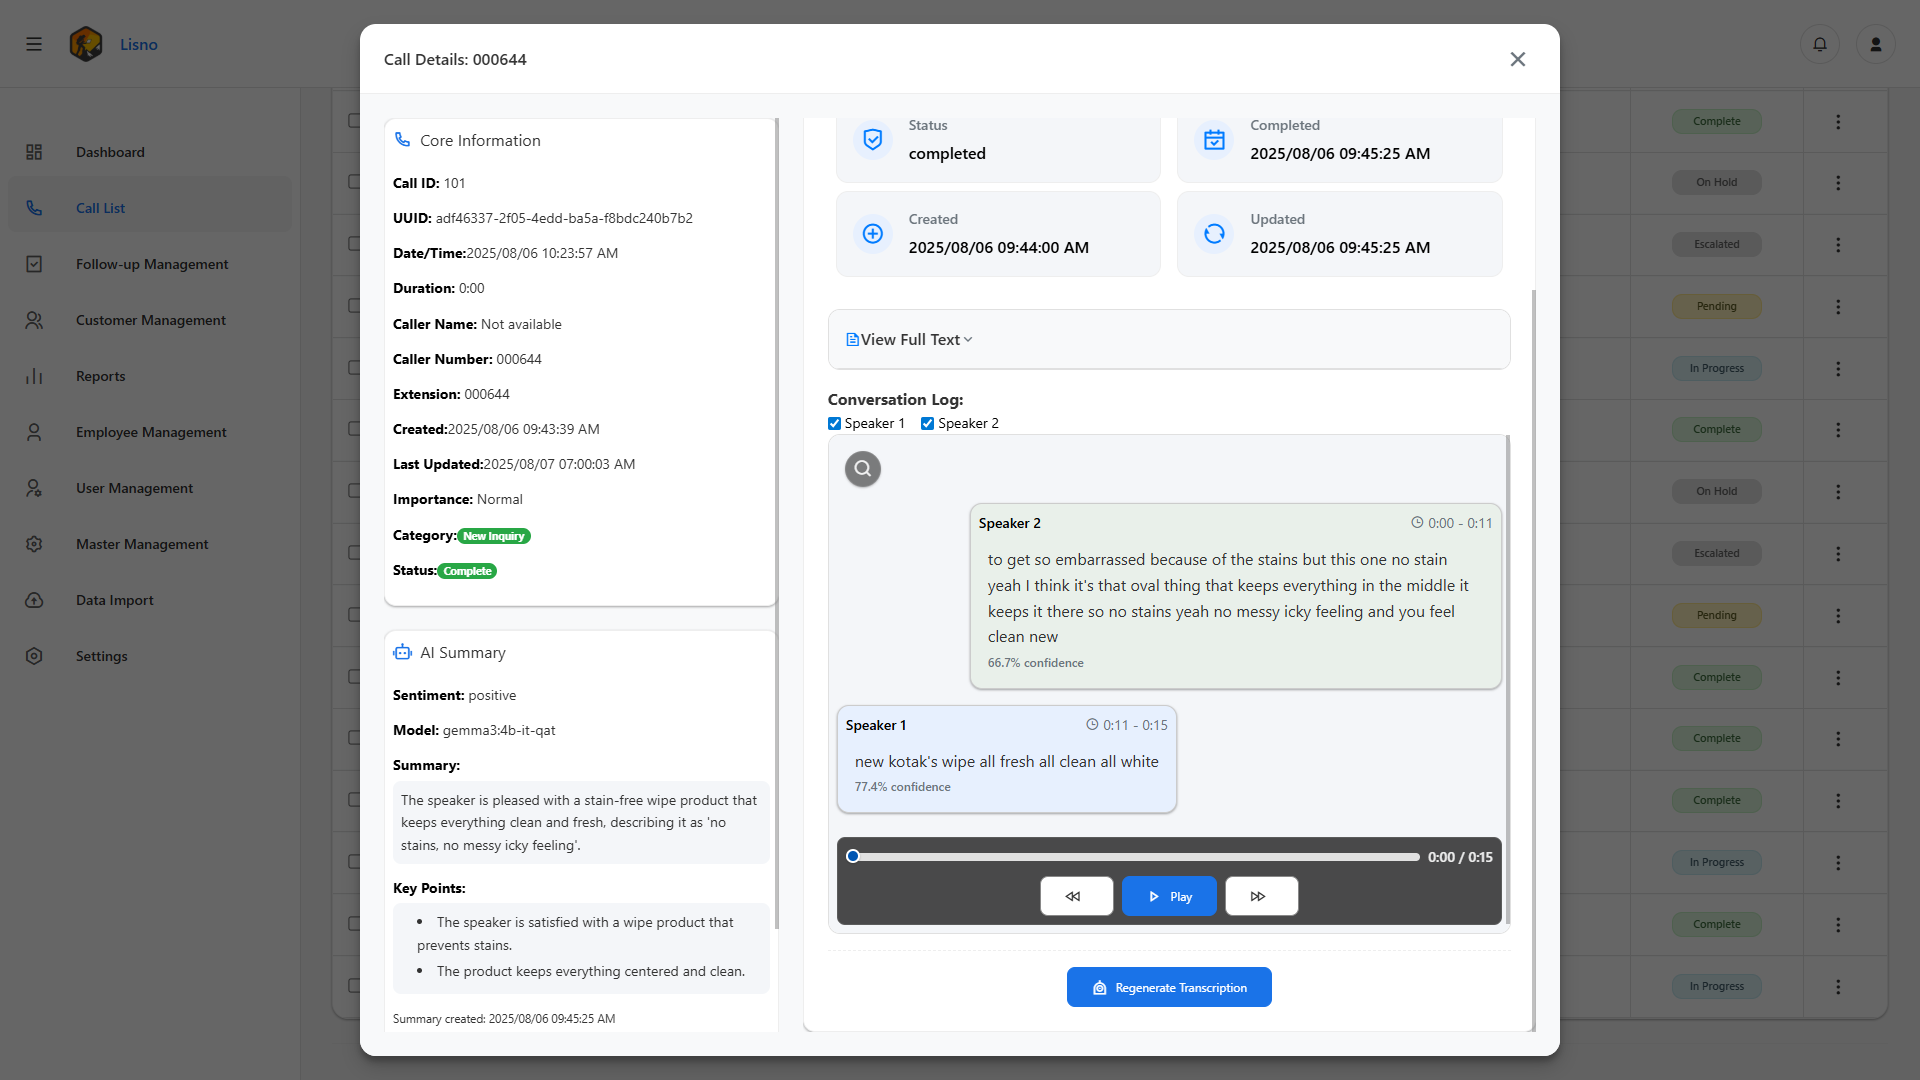Click the notification bell icon
The width and height of the screenshot is (1920, 1080).
point(1819,44)
